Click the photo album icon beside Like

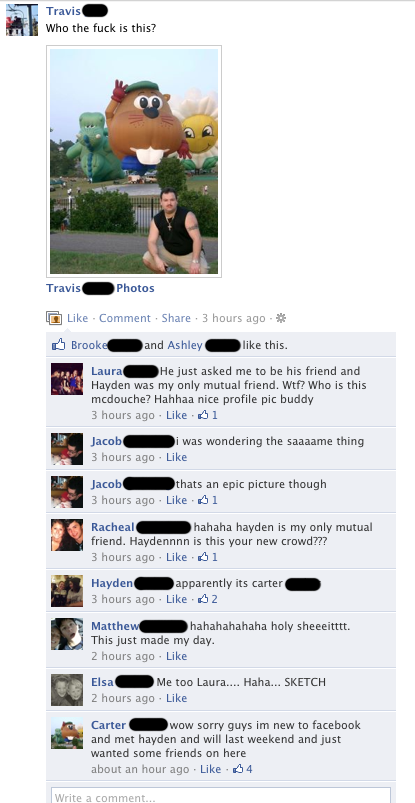pyautogui.click(x=54, y=318)
